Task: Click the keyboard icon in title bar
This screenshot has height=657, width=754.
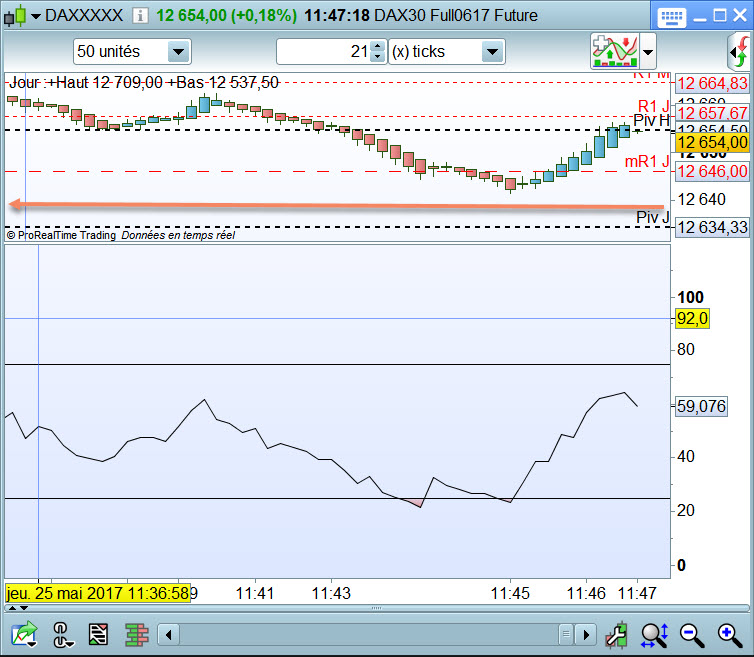Action: click(671, 18)
